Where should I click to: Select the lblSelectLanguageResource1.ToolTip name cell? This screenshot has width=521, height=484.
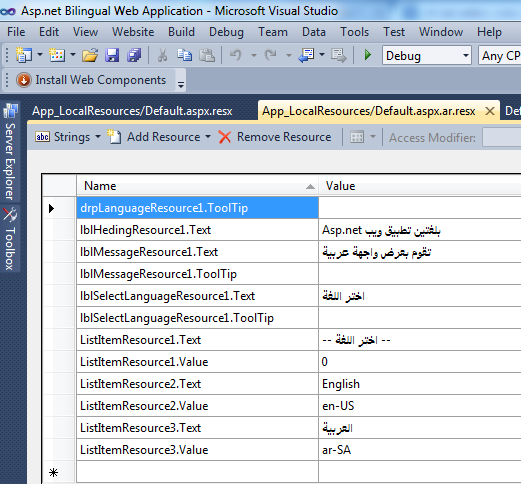(197, 318)
